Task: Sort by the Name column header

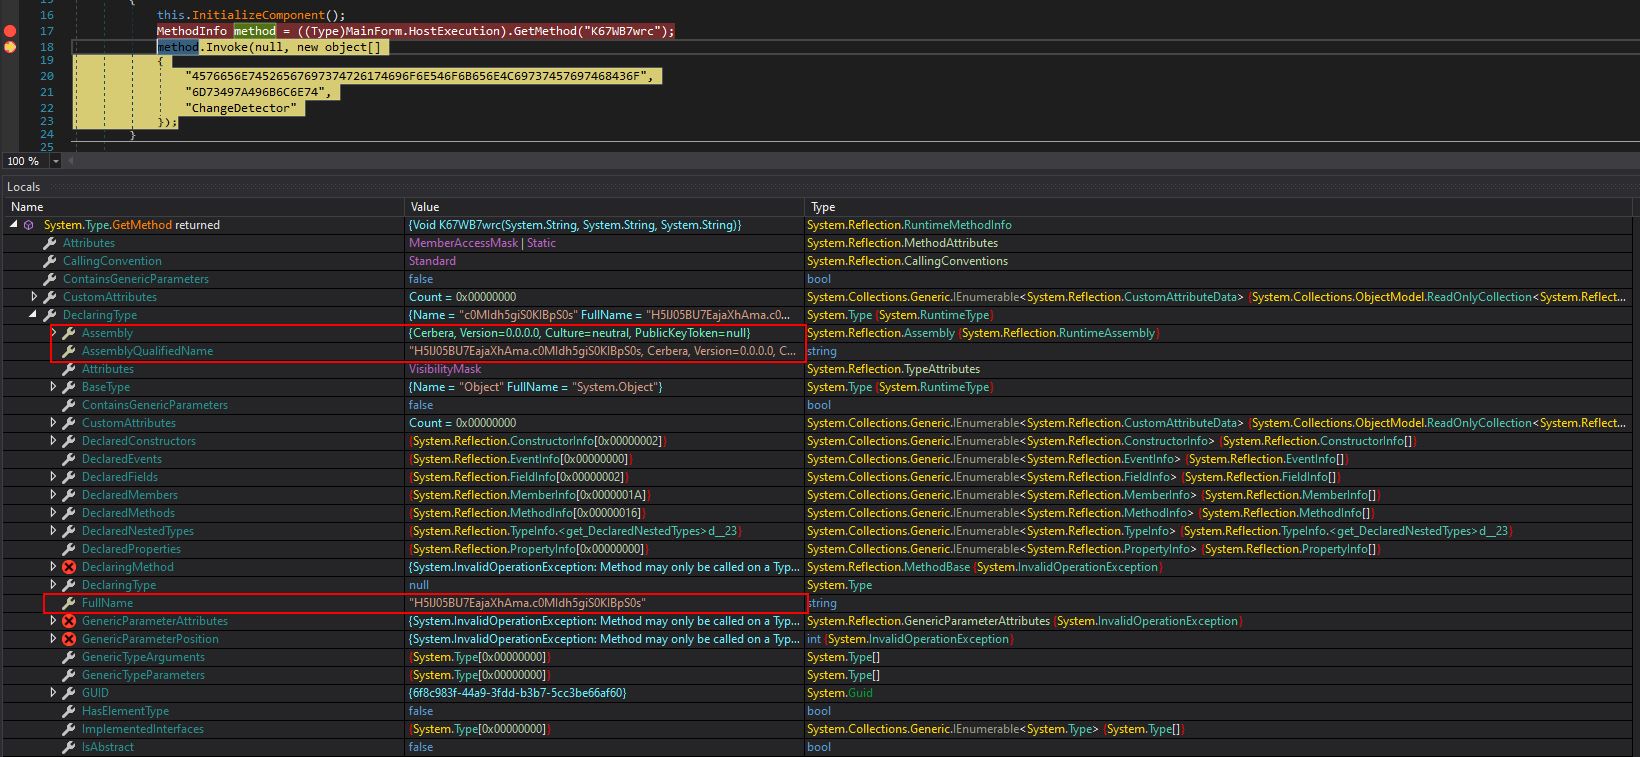Action: tap(203, 207)
